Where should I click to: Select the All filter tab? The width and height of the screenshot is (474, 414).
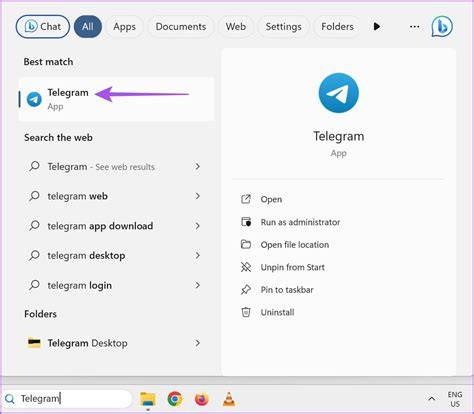(x=88, y=26)
